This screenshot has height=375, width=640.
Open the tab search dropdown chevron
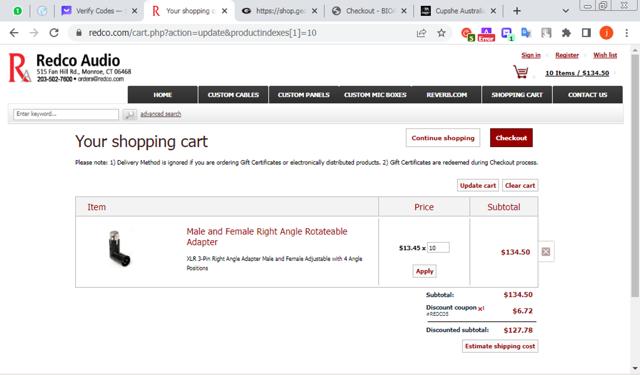pyautogui.click(x=565, y=11)
